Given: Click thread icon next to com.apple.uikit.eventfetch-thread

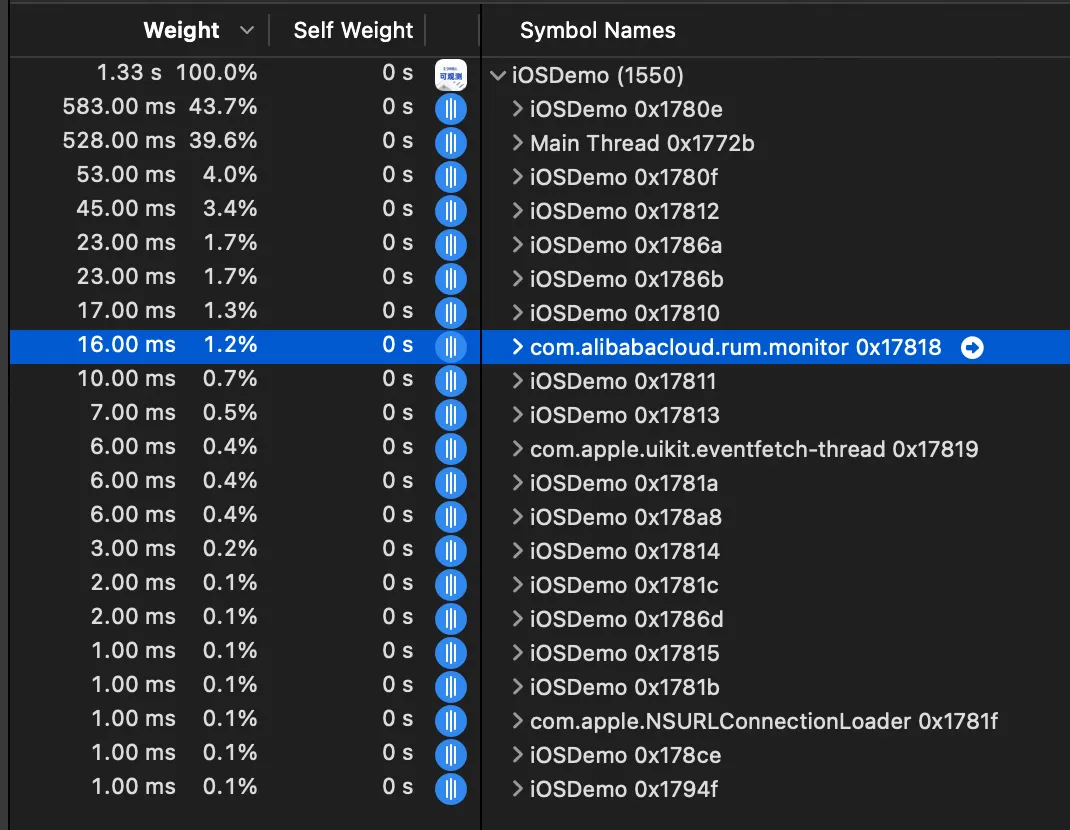Looking at the screenshot, I should [x=451, y=449].
